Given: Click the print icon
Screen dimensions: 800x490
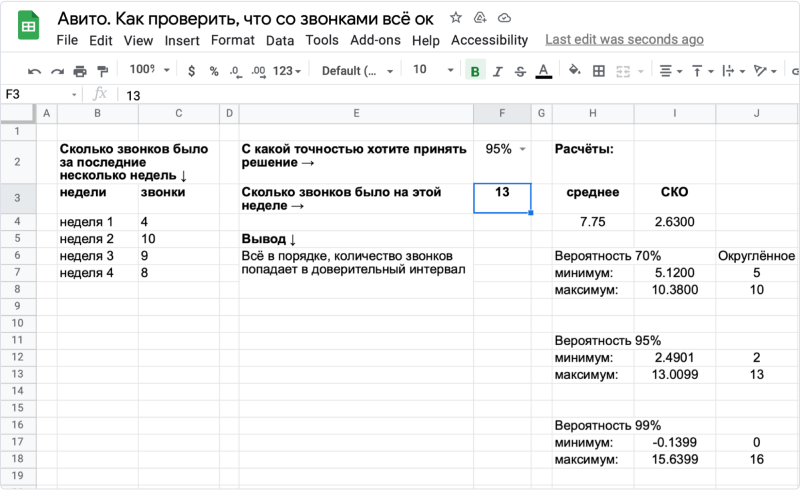Looking at the screenshot, I should 79,71.
